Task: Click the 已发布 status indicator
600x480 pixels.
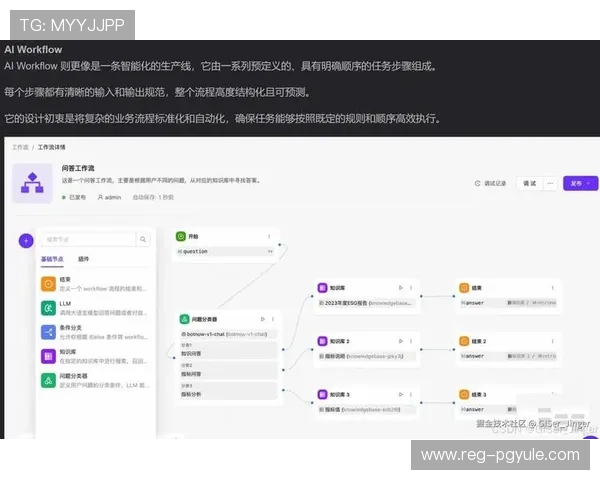Action: click(x=74, y=197)
